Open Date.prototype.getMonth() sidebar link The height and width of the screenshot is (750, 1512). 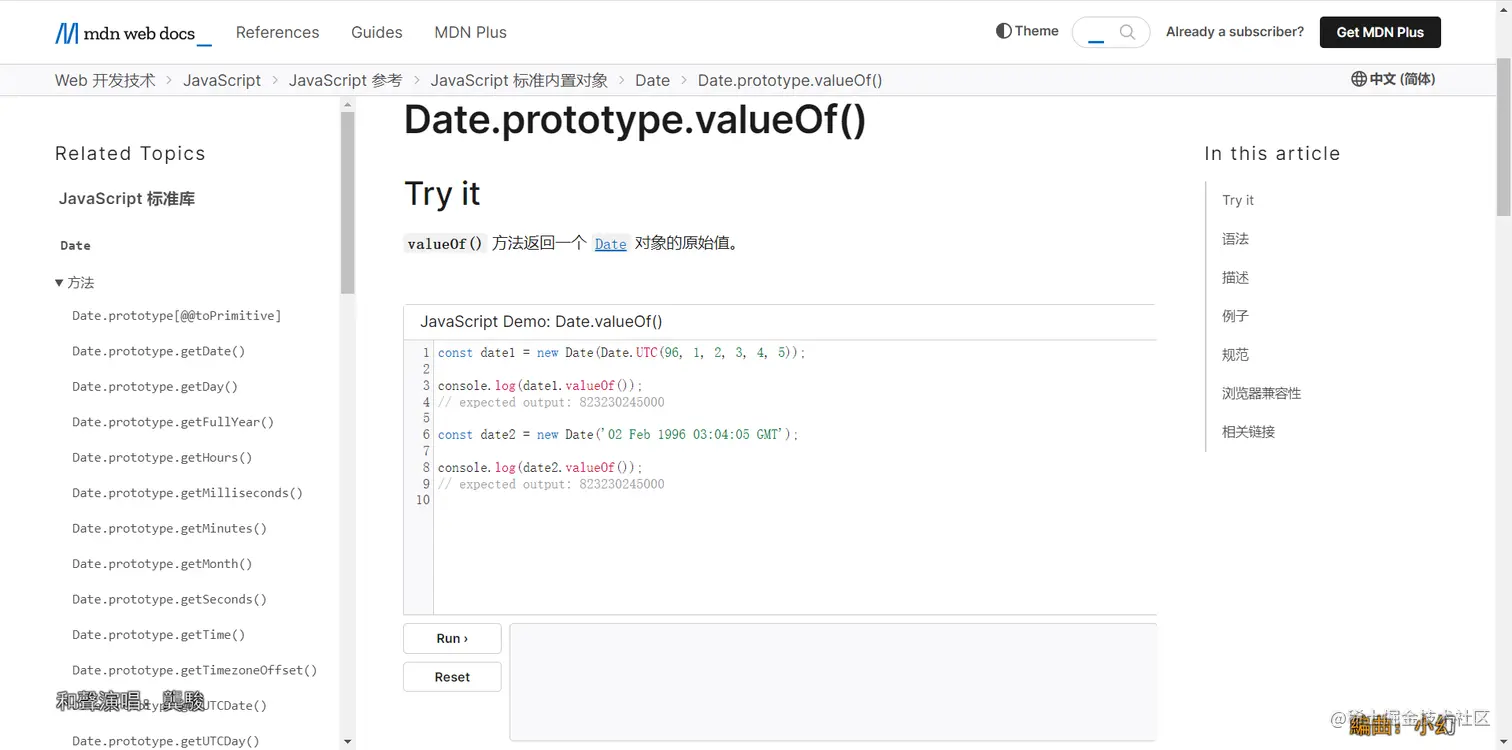point(162,564)
